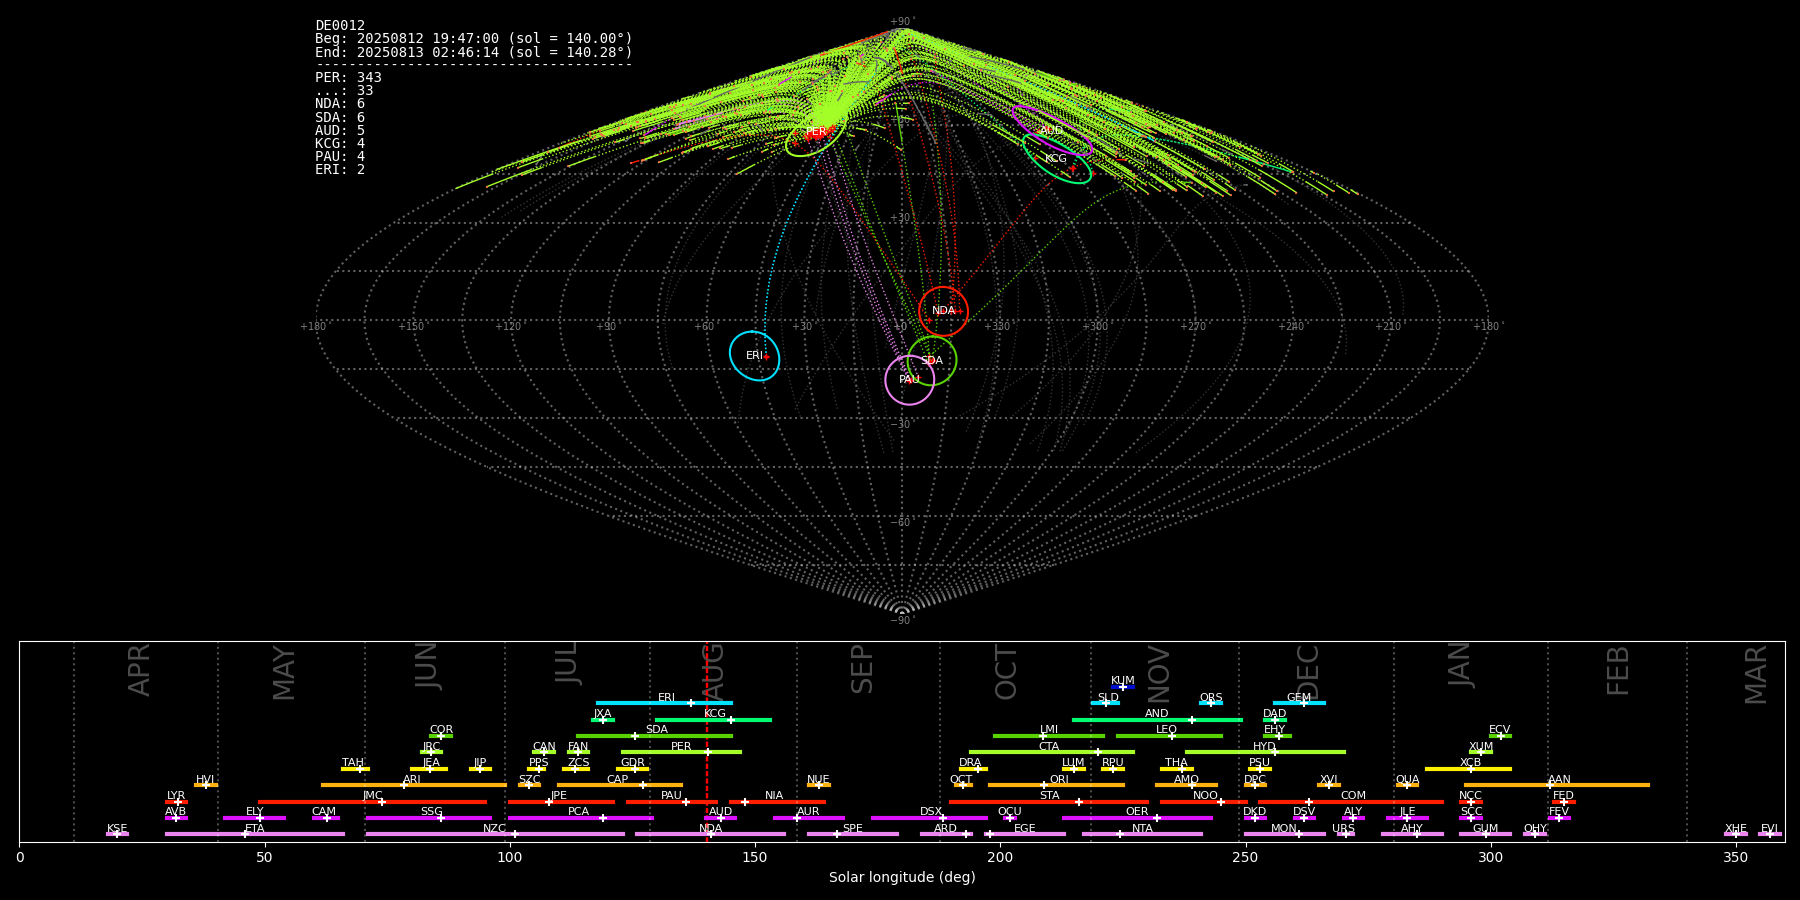This screenshot has width=1800, height=900.
Task: Click the AND shower bar in timeline
Action: (x=1157, y=720)
